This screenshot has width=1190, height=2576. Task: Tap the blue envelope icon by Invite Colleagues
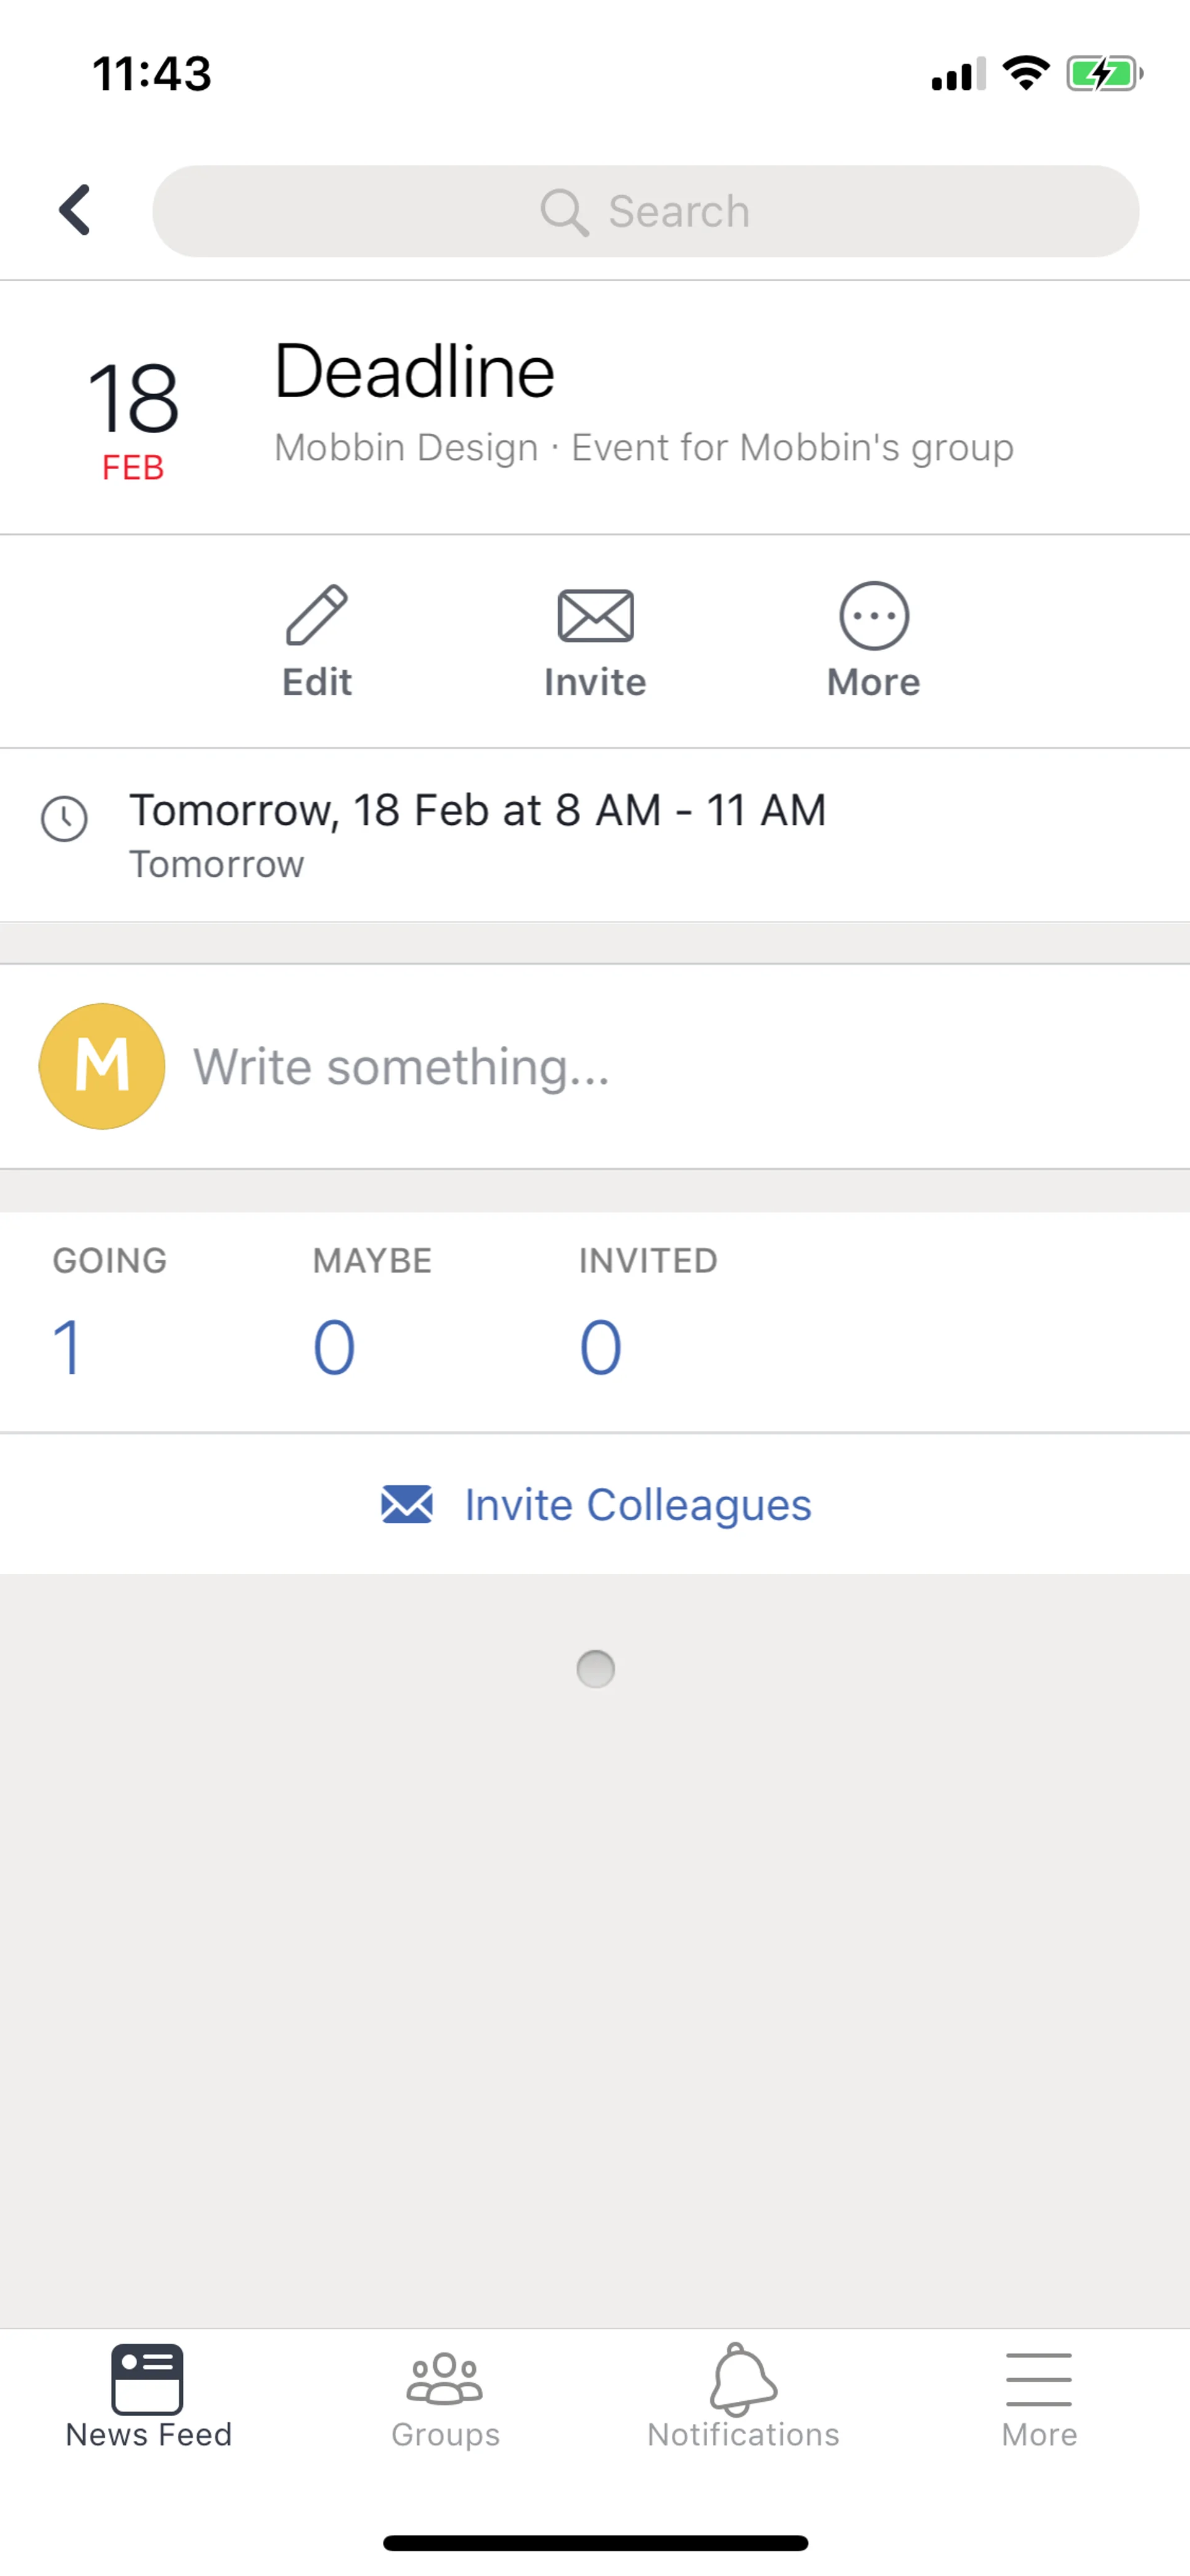coord(407,1504)
